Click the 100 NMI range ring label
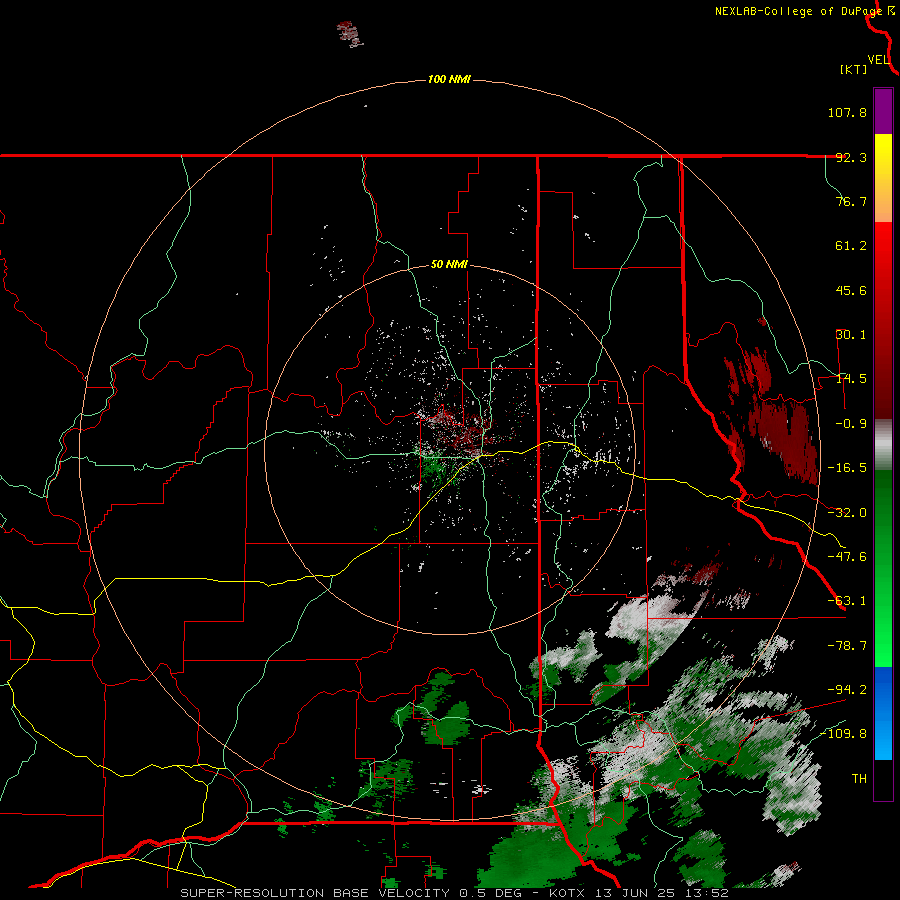 (x=449, y=79)
